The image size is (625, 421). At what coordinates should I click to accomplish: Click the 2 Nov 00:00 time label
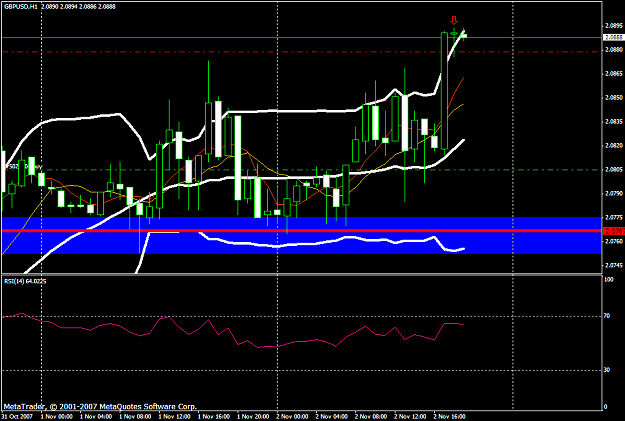[293, 417]
